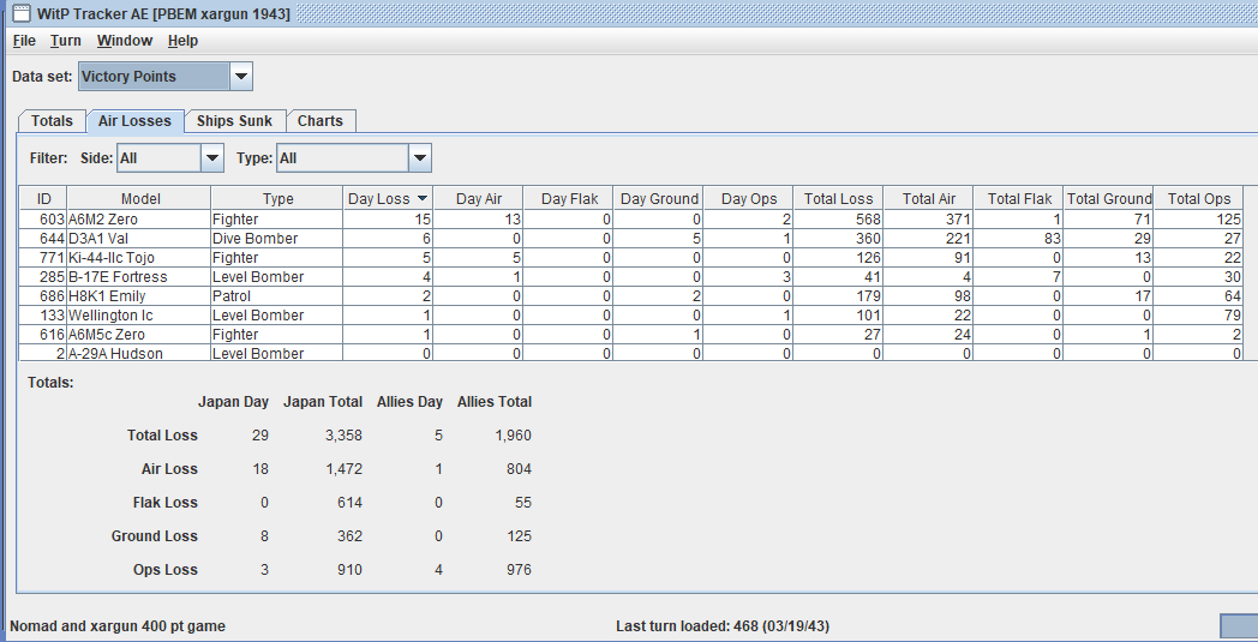1258x642 pixels.
Task: Sort by the Day Flak column header
Action: click(568, 198)
